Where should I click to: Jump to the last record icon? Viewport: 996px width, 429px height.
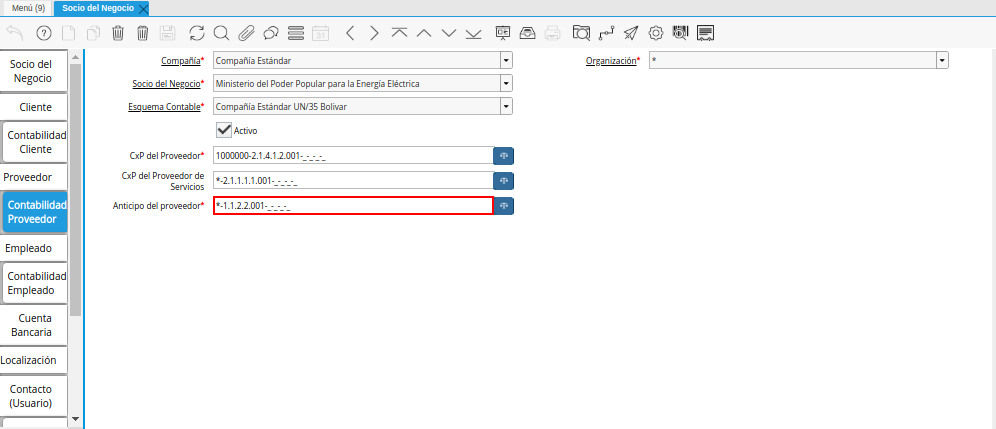click(473, 33)
